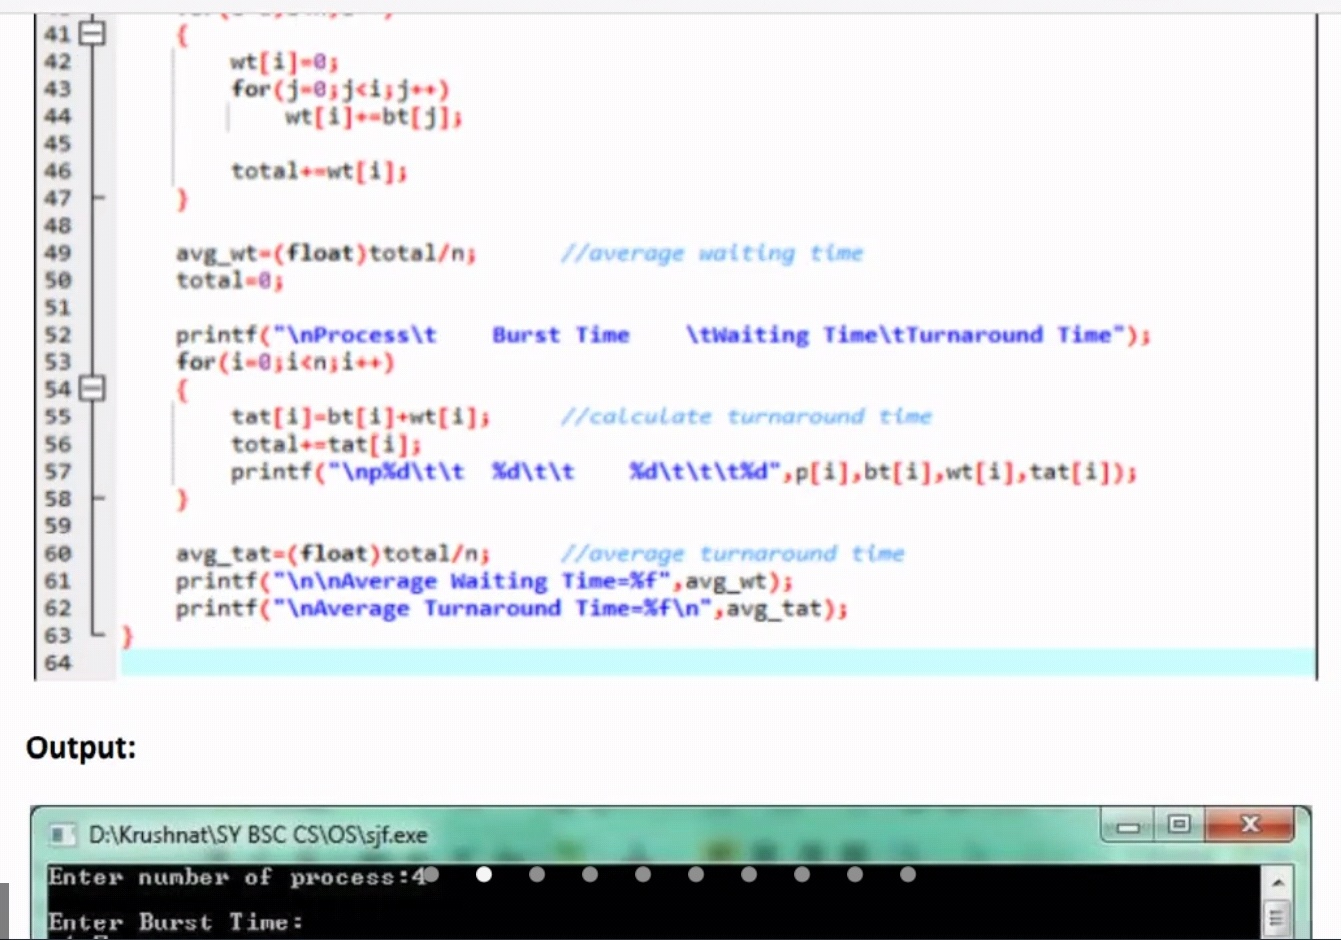Collapse the code fold marker at line 41
This screenshot has width=1341, height=940.
click(92, 34)
